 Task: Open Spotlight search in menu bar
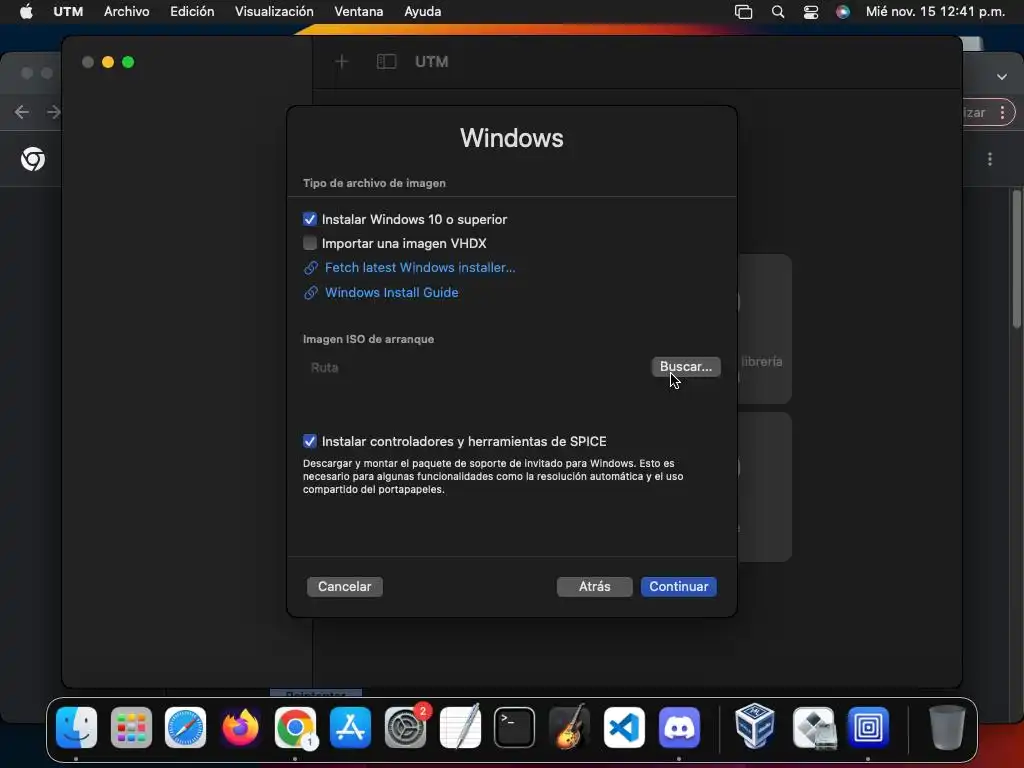(x=778, y=12)
